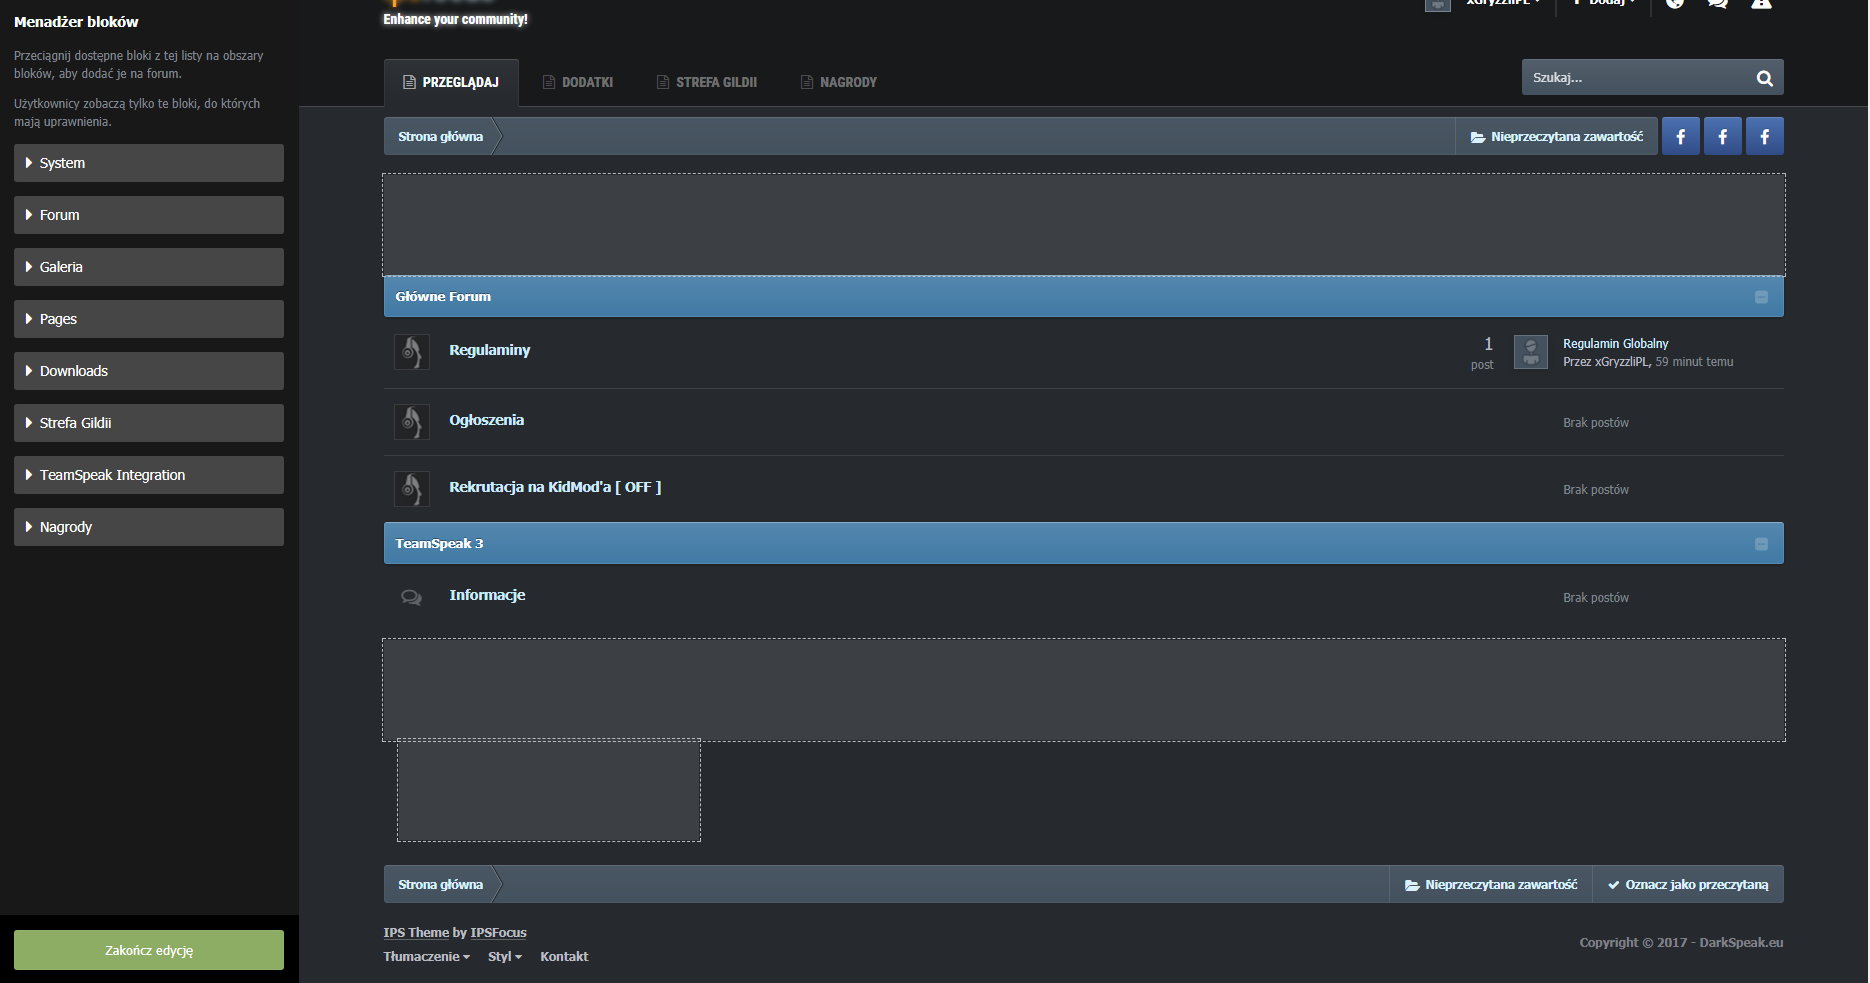
Task: Expand the TeamSpeak Integration block group
Action: click(x=149, y=475)
